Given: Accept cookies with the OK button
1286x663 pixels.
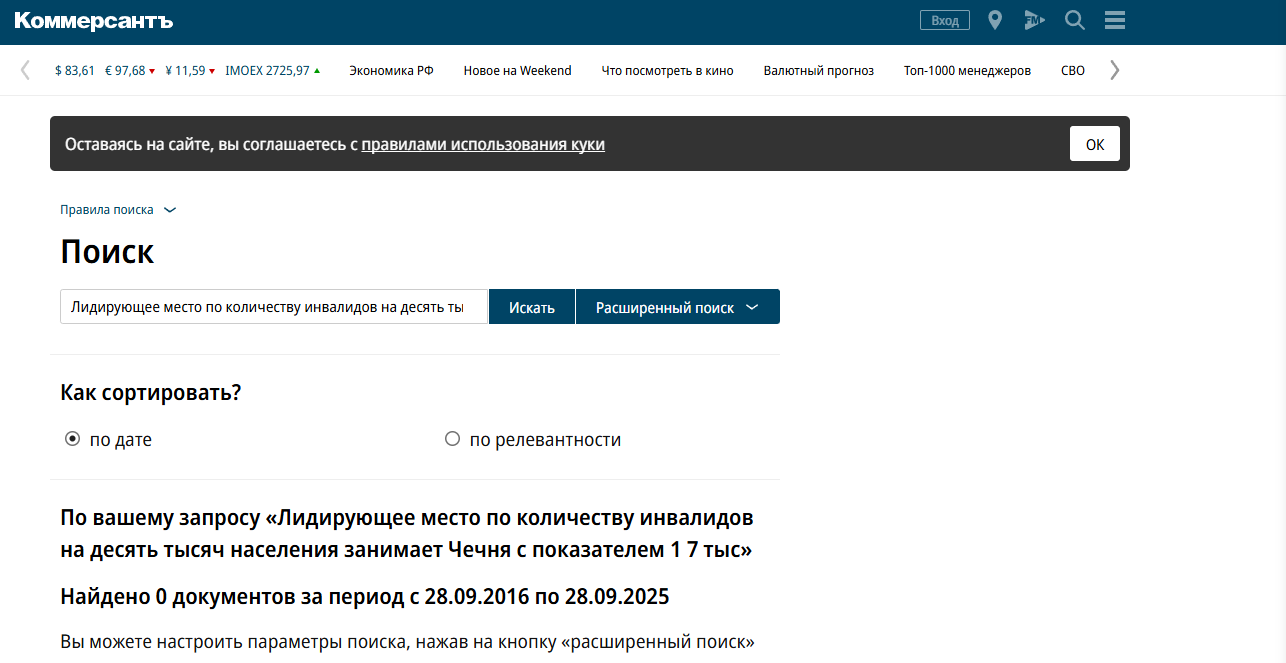Looking at the screenshot, I should click(x=1094, y=144).
